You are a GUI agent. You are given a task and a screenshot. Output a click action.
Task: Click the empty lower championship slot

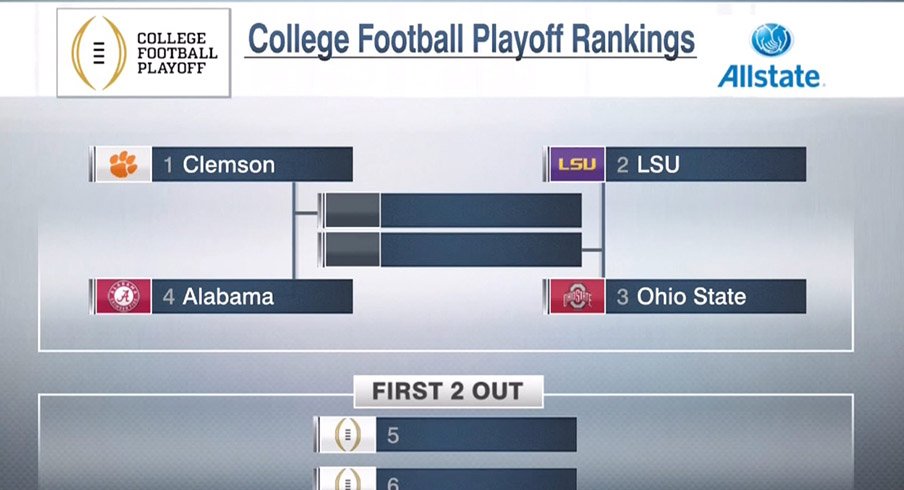450,250
